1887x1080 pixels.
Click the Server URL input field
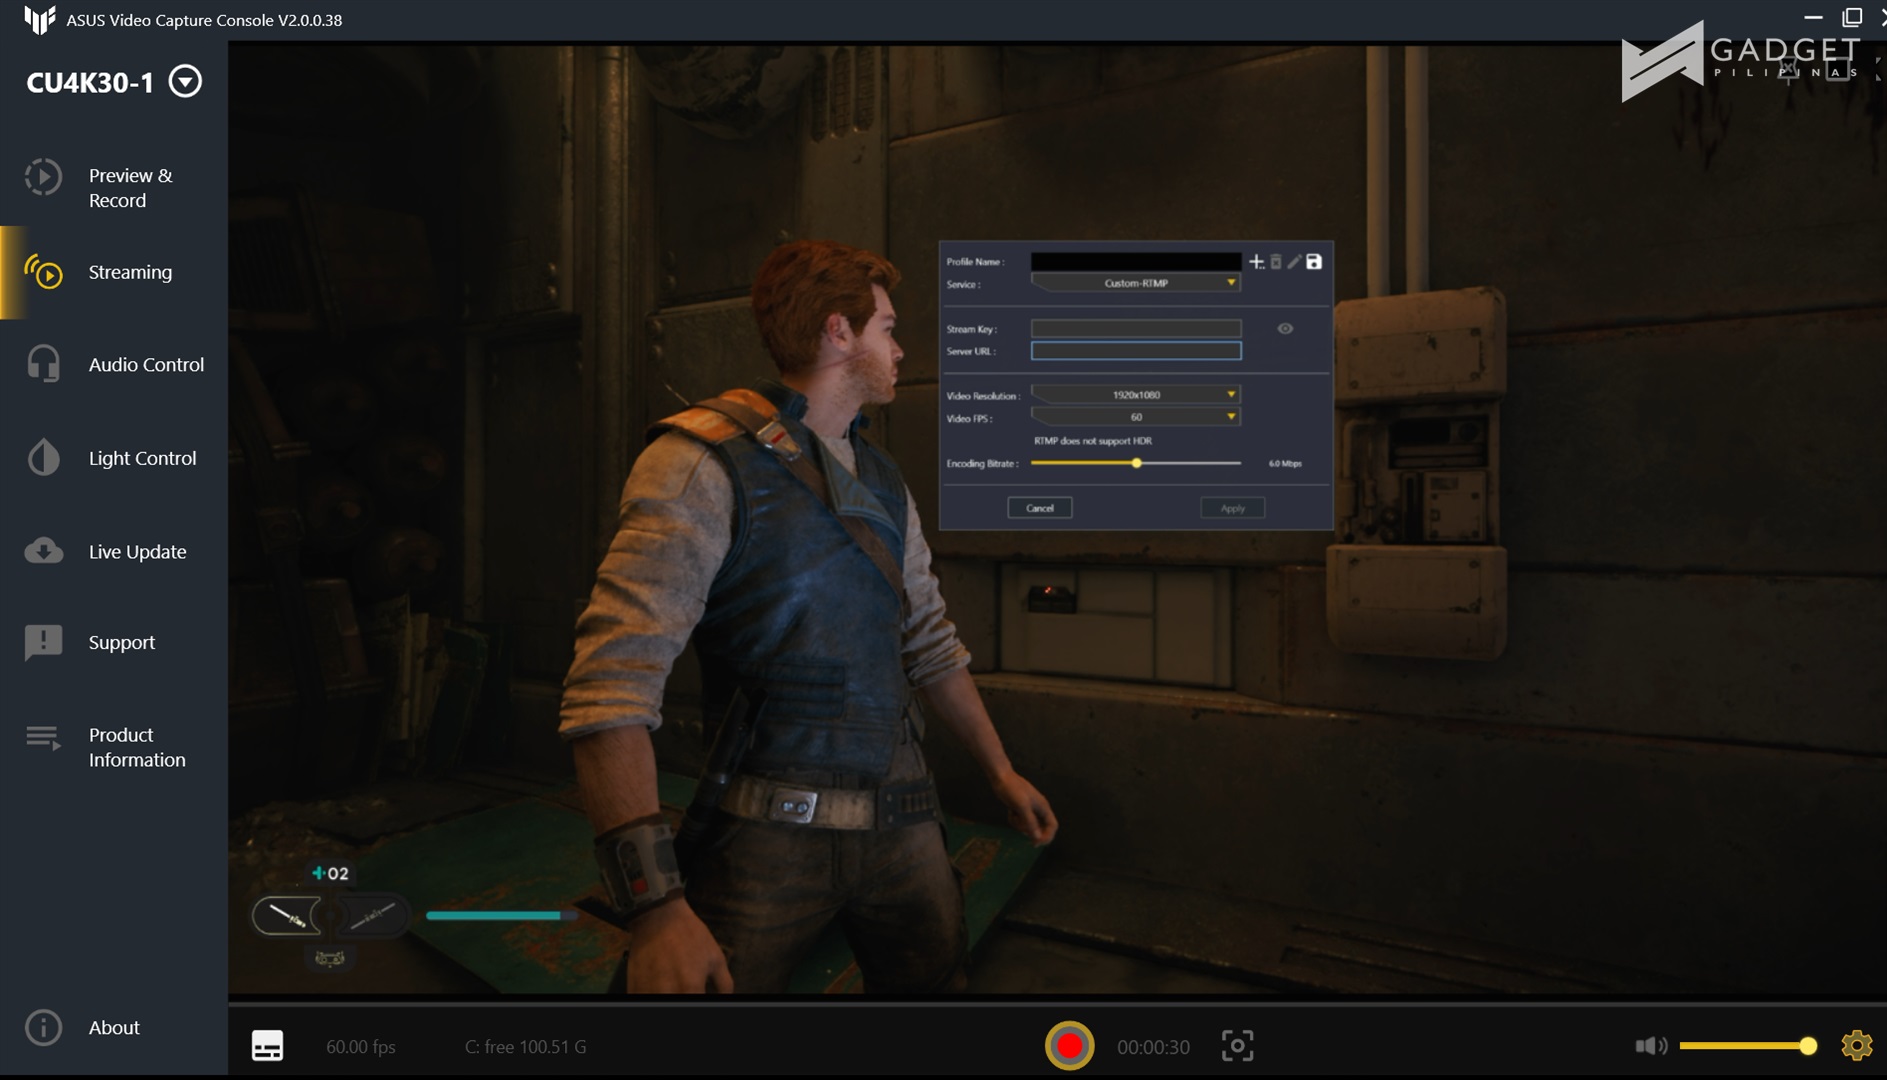tap(1136, 351)
